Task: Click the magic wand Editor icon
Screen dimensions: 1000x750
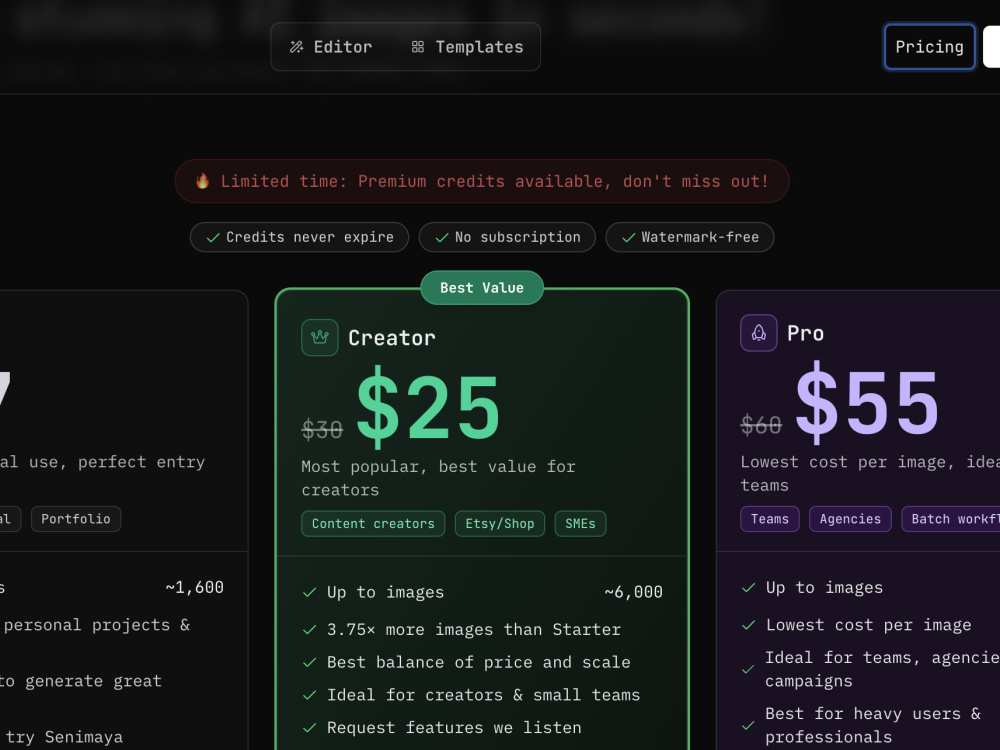Action: 296,47
